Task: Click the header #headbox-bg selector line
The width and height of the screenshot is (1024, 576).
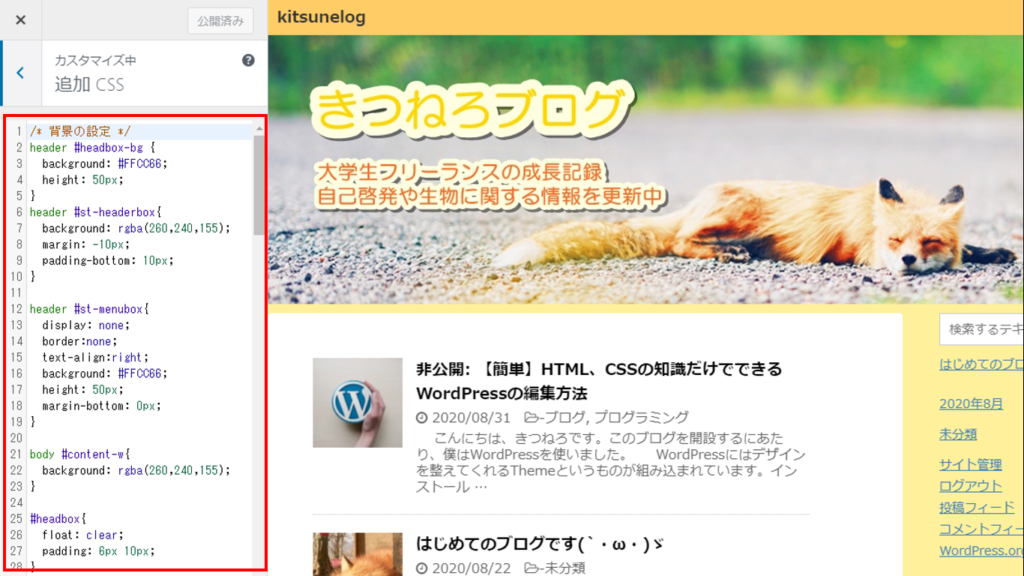Action: 92,148
